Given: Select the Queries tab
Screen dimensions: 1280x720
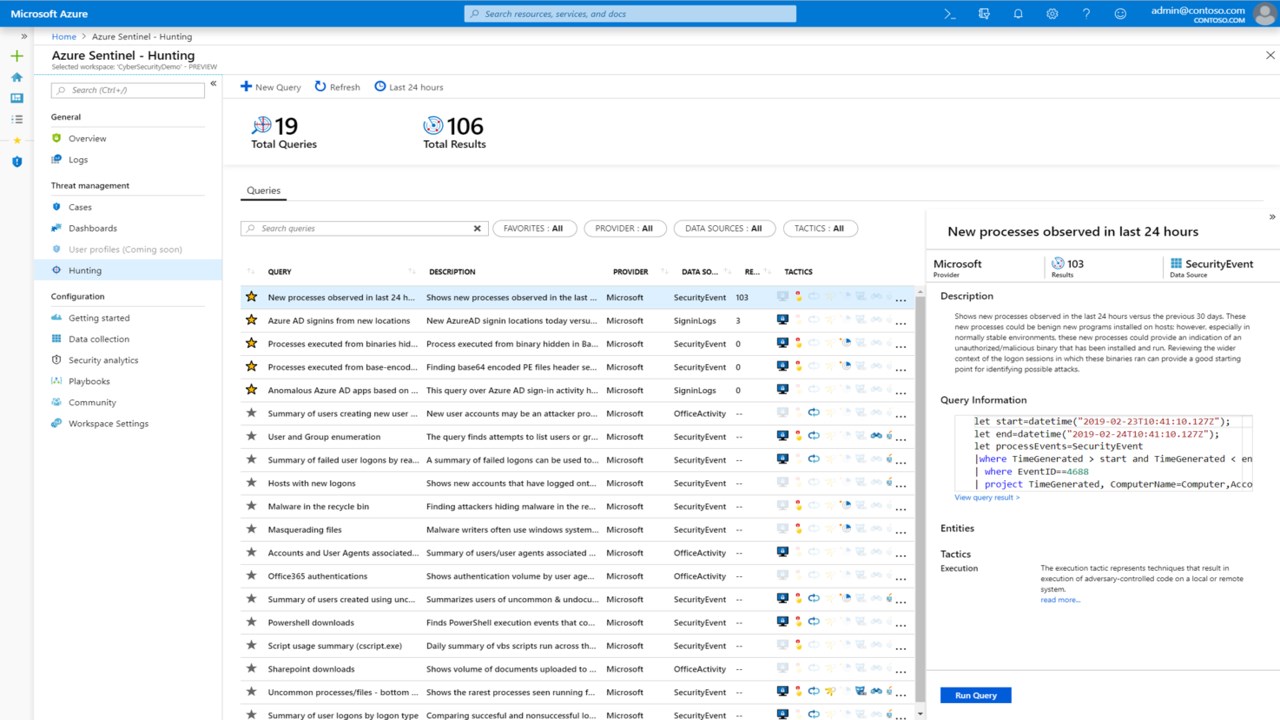Looking at the screenshot, I should coord(264,190).
